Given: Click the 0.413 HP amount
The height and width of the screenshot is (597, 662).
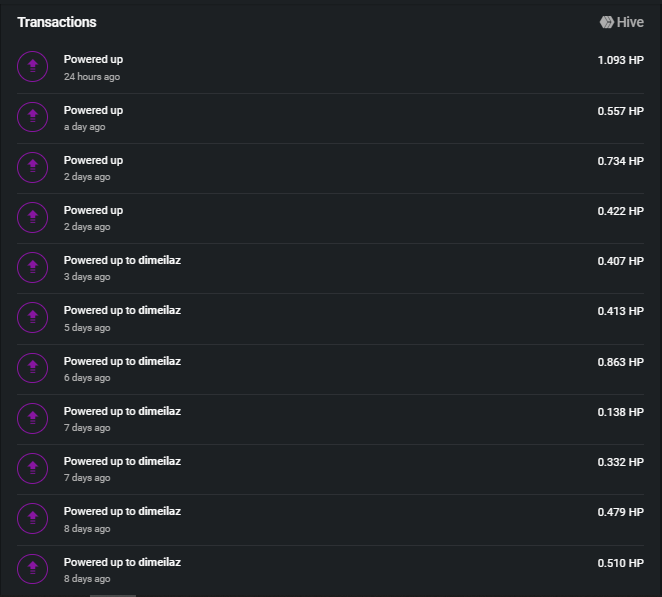Looking at the screenshot, I should tap(621, 311).
